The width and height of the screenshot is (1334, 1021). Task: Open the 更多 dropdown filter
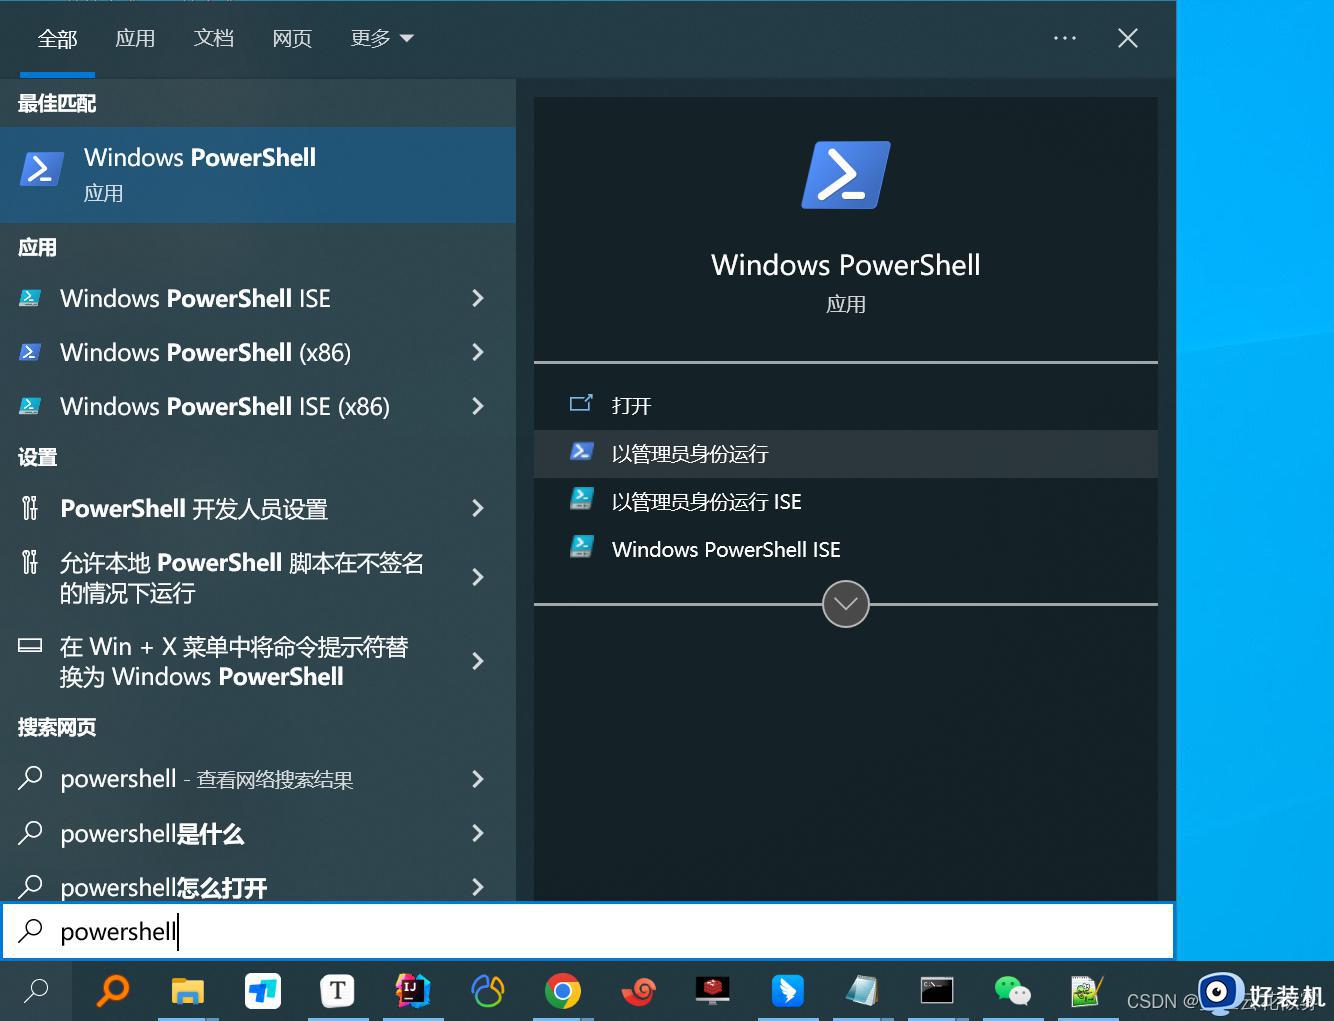pyautogui.click(x=382, y=38)
